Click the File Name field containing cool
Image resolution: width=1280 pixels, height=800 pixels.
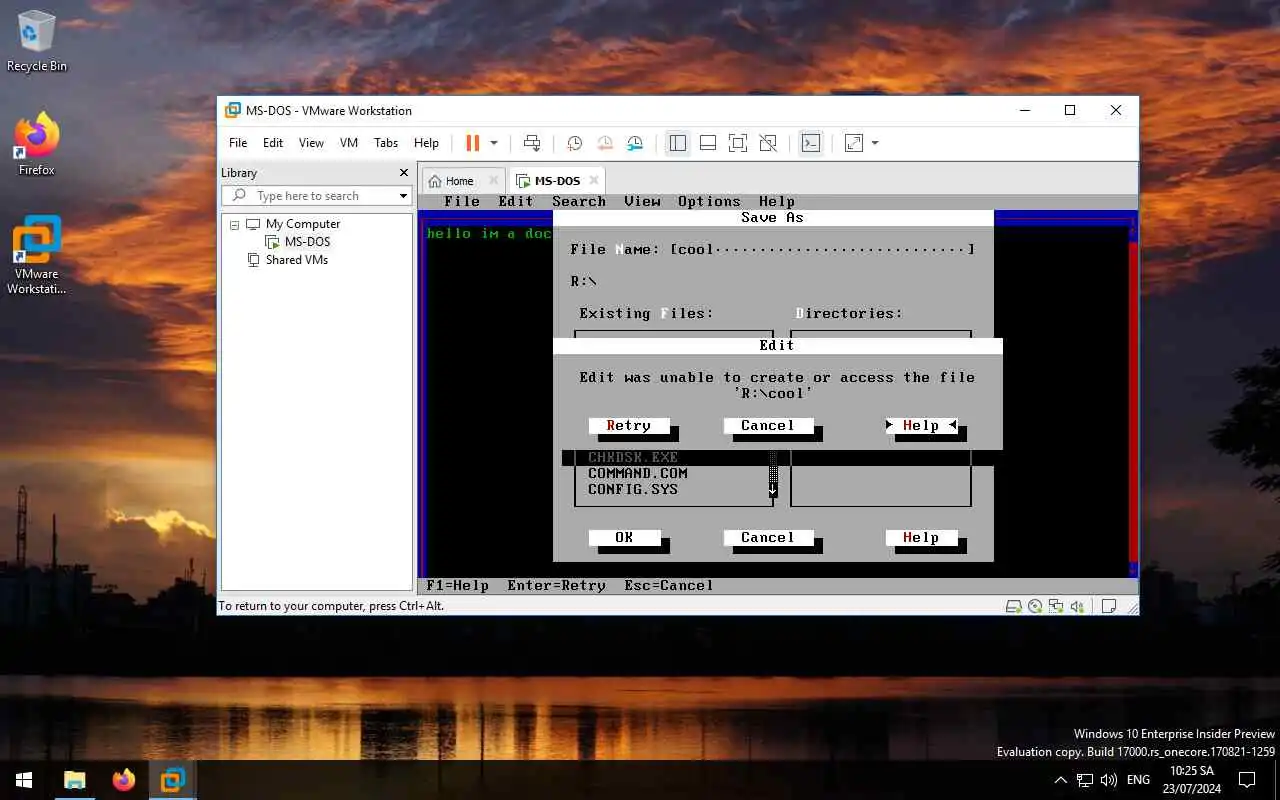click(822, 250)
